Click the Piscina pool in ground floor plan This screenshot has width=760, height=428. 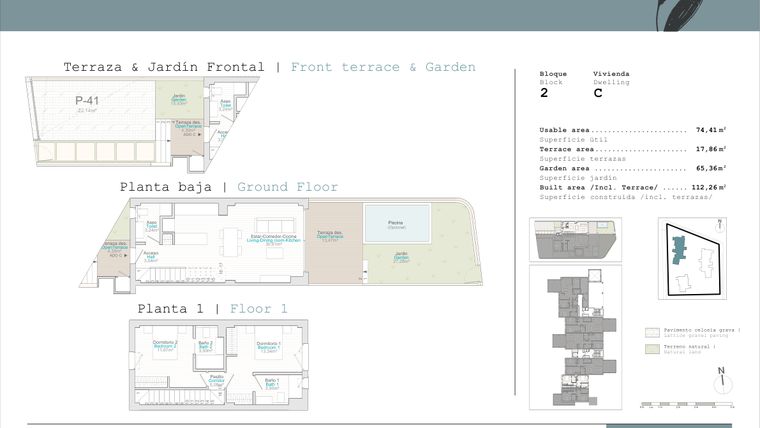point(396,223)
